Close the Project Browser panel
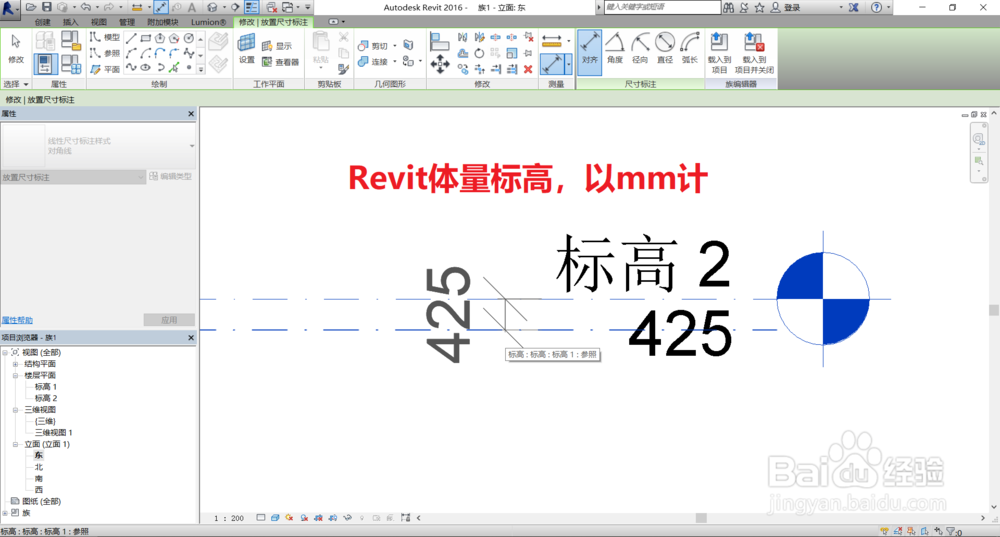Viewport: 1000px width, 537px height. [x=191, y=337]
